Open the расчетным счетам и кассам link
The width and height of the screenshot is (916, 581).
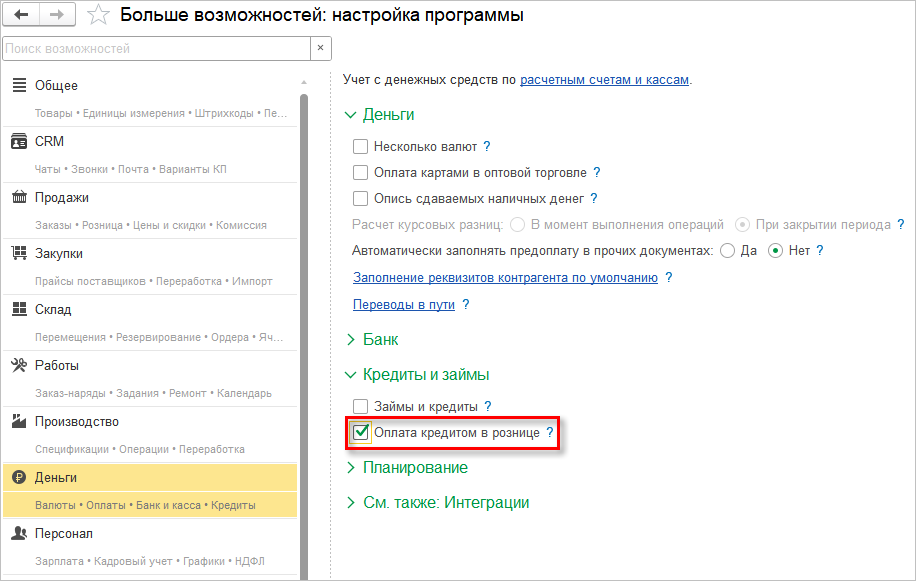tap(604, 79)
